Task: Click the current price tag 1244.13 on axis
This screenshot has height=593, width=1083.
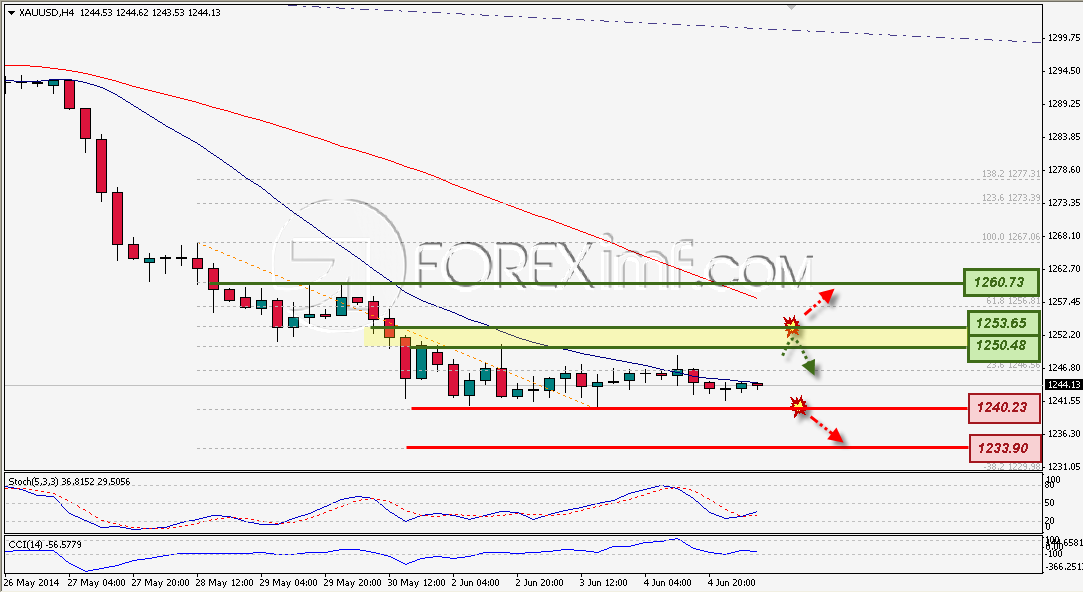Action: (x=1063, y=385)
